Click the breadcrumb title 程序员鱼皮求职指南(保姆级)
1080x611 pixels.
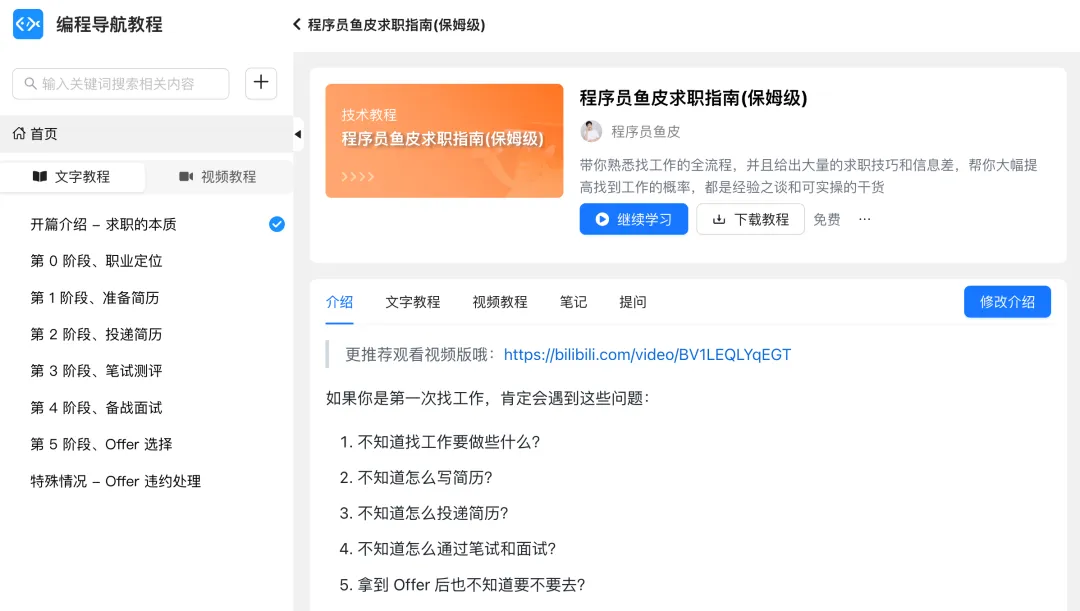(x=396, y=25)
